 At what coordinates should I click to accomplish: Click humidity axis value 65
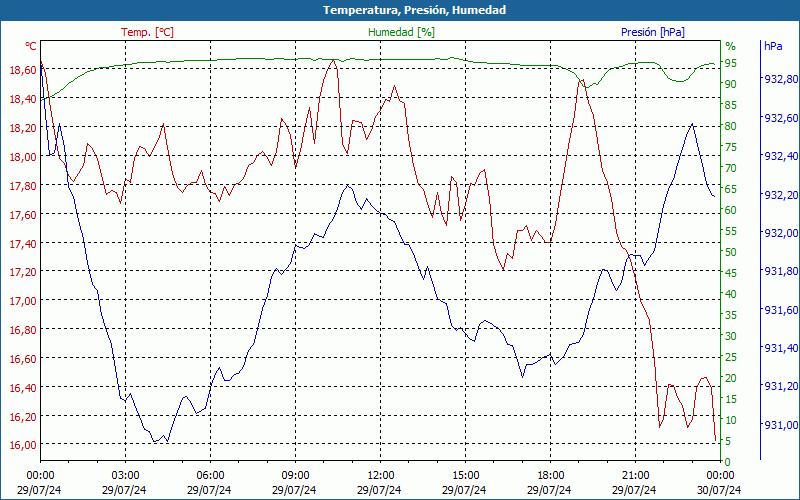[x=731, y=189]
